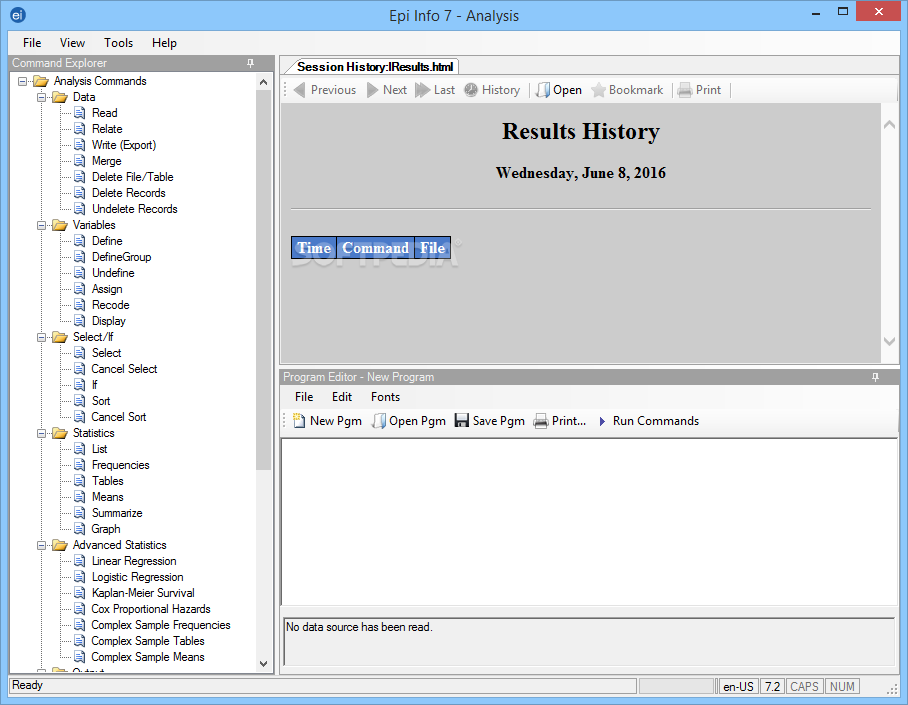Click the Logistic Regression document icon
The height and width of the screenshot is (705, 908).
(x=80, y=577)
